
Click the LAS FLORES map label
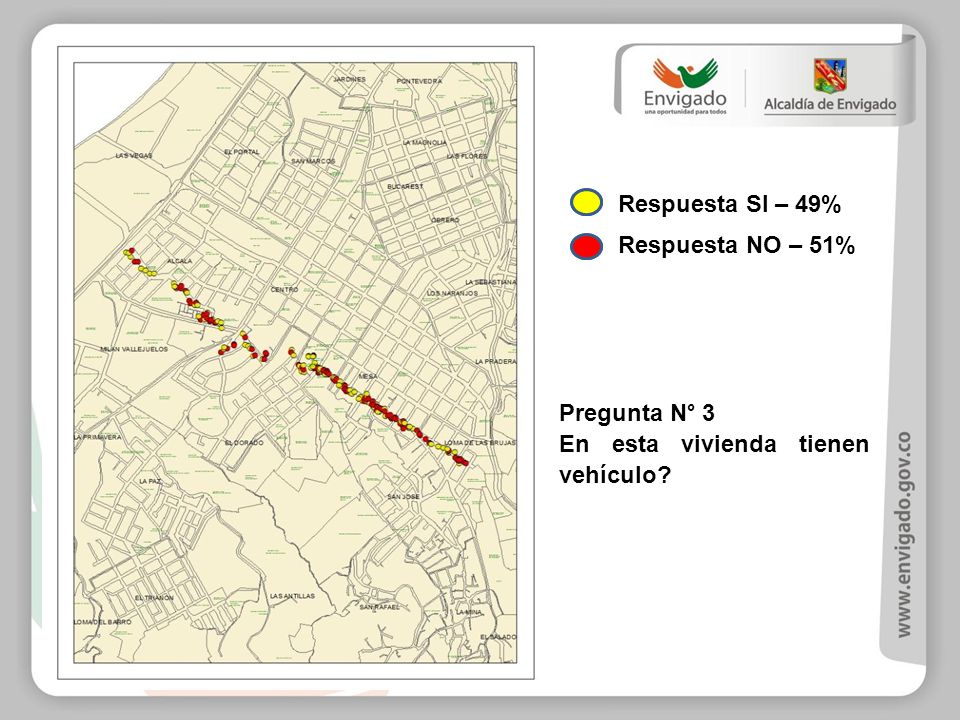(x=467, y=156)
